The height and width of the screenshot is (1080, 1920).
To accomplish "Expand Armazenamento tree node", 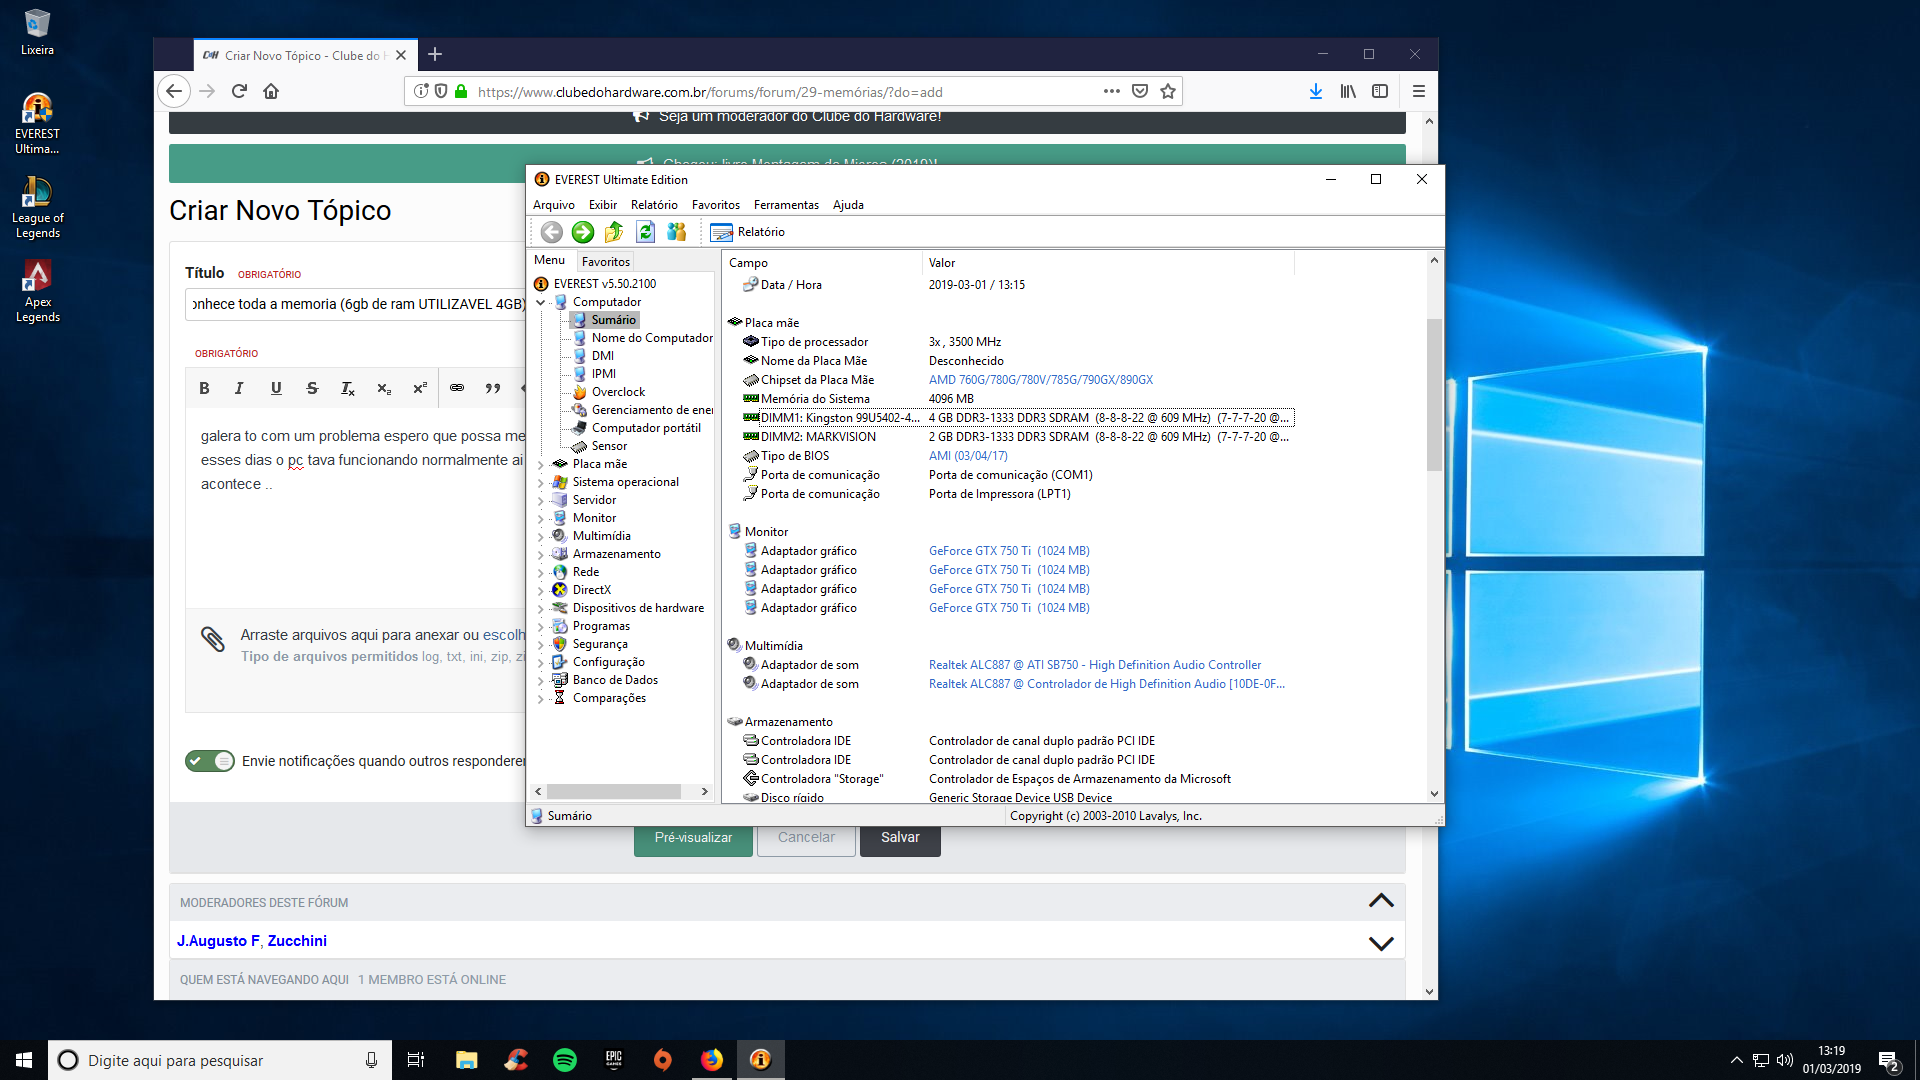I will pos(541,554).
